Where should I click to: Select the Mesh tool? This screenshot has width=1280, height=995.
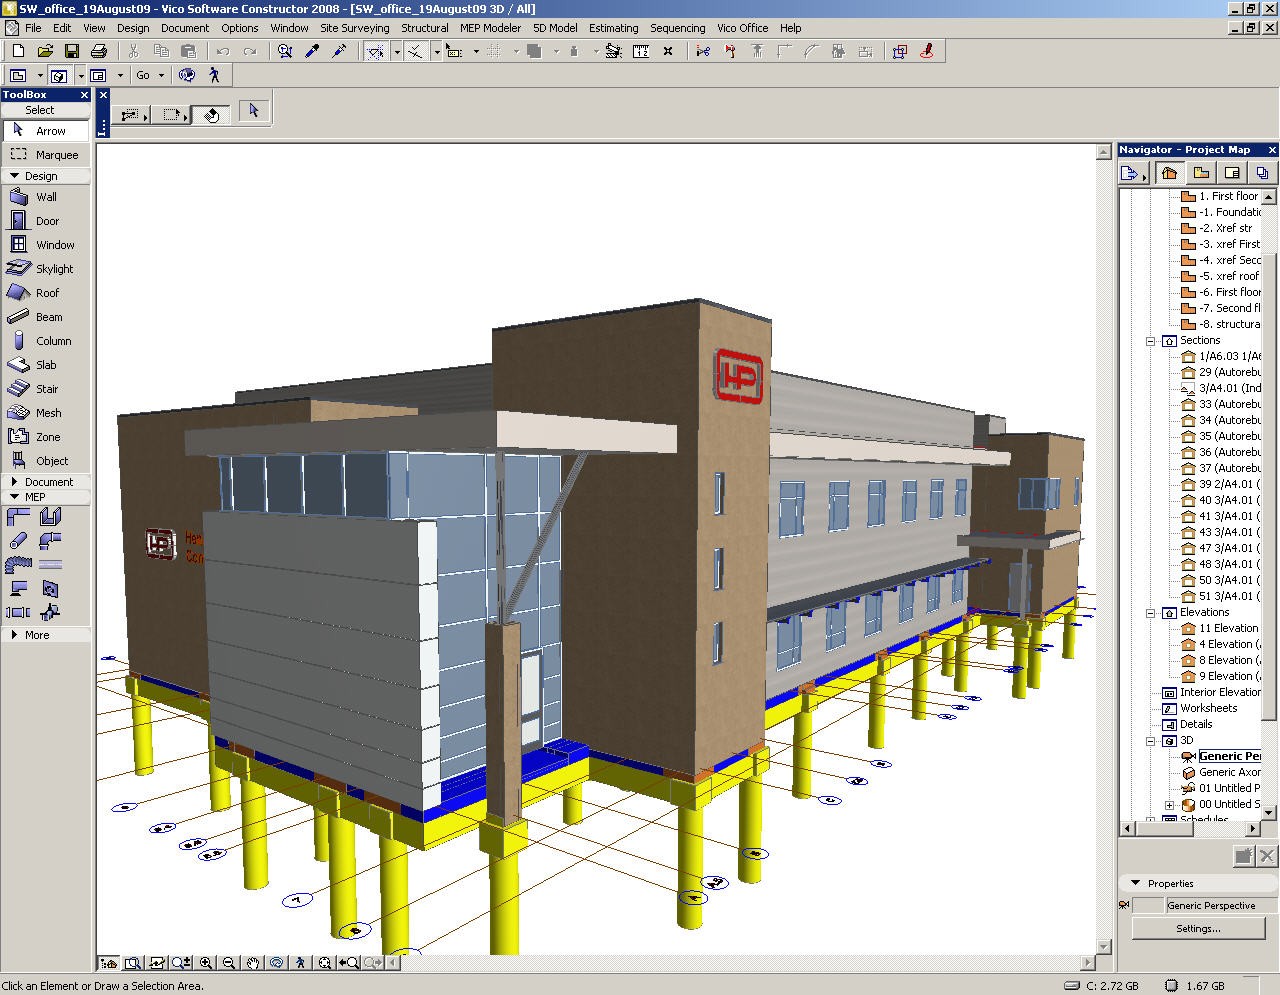click(x=46, y=413)
